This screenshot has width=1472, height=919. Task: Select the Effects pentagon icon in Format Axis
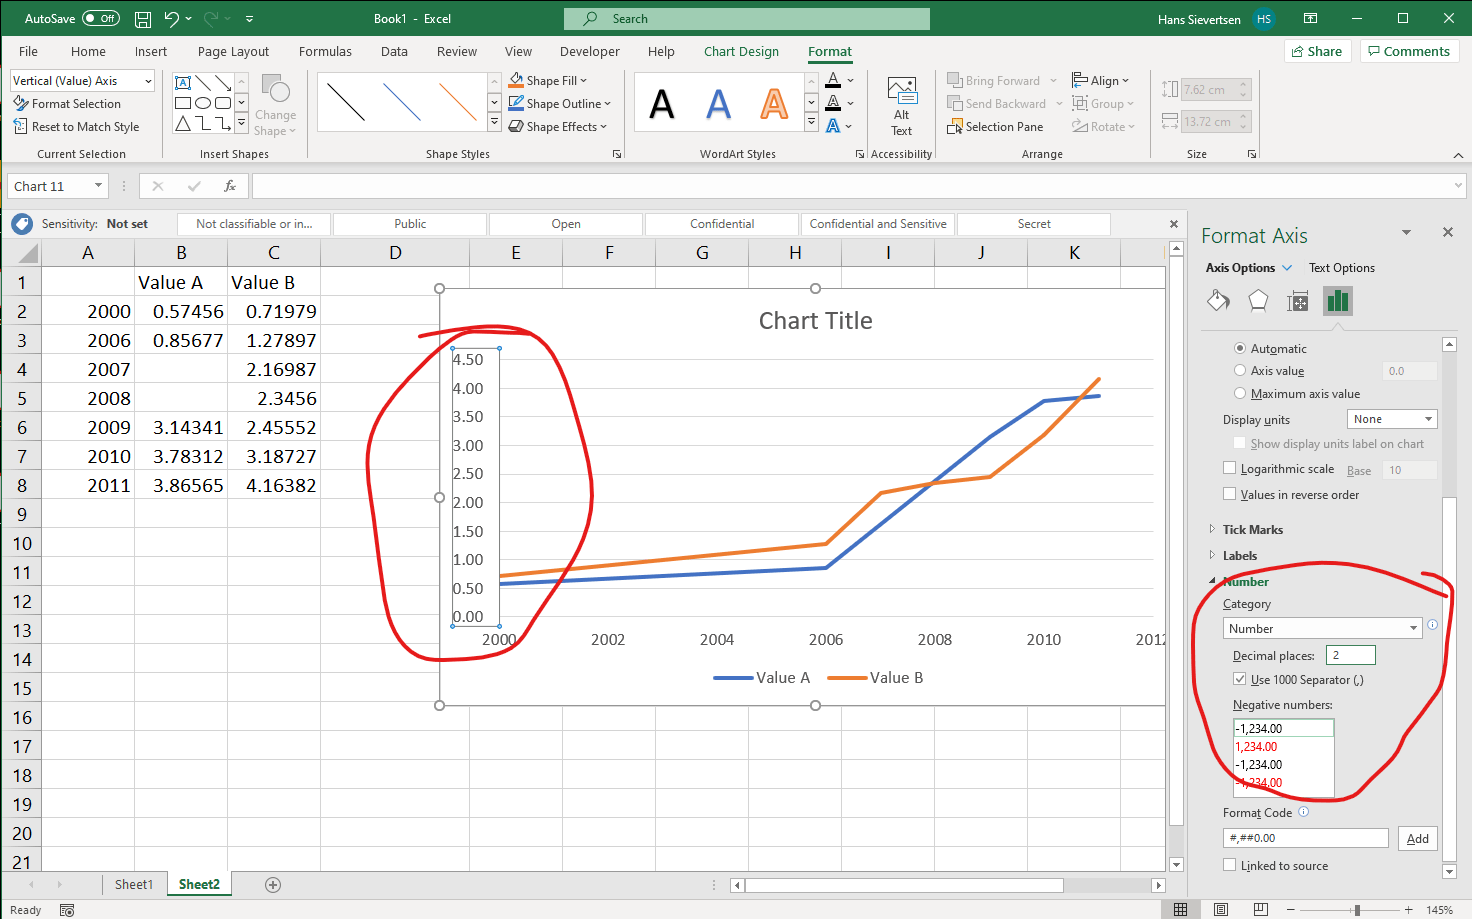pyautogui.click(x=1258, y=300)
